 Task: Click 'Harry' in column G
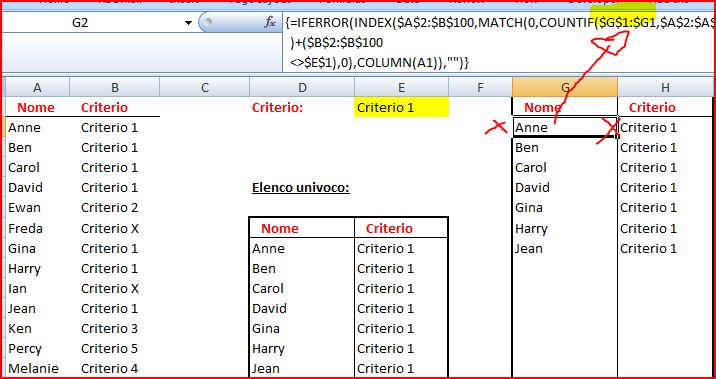point(532,228)
